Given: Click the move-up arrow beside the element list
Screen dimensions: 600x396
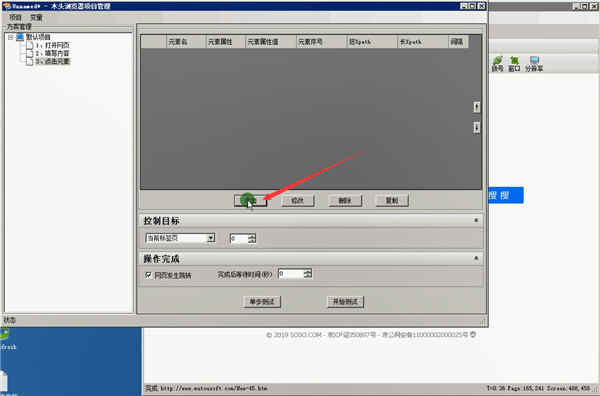Looking at the screenshot, I should click(476, 107).
